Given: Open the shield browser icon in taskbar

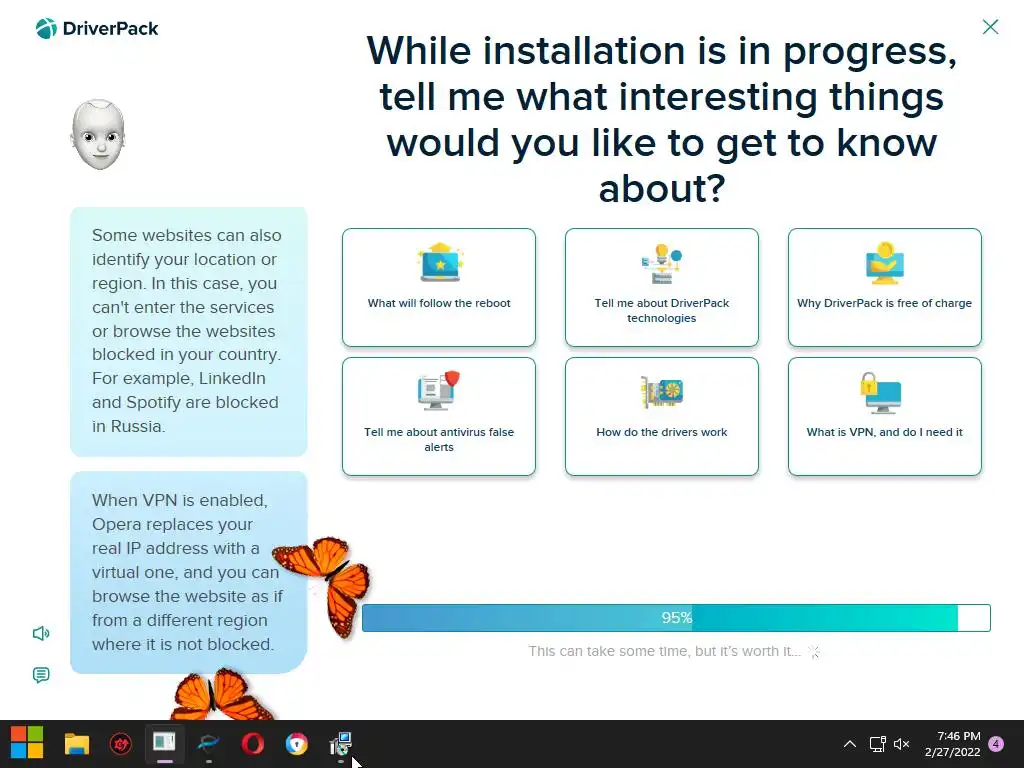Looking at the screenshot, I should tap(296, 744).
